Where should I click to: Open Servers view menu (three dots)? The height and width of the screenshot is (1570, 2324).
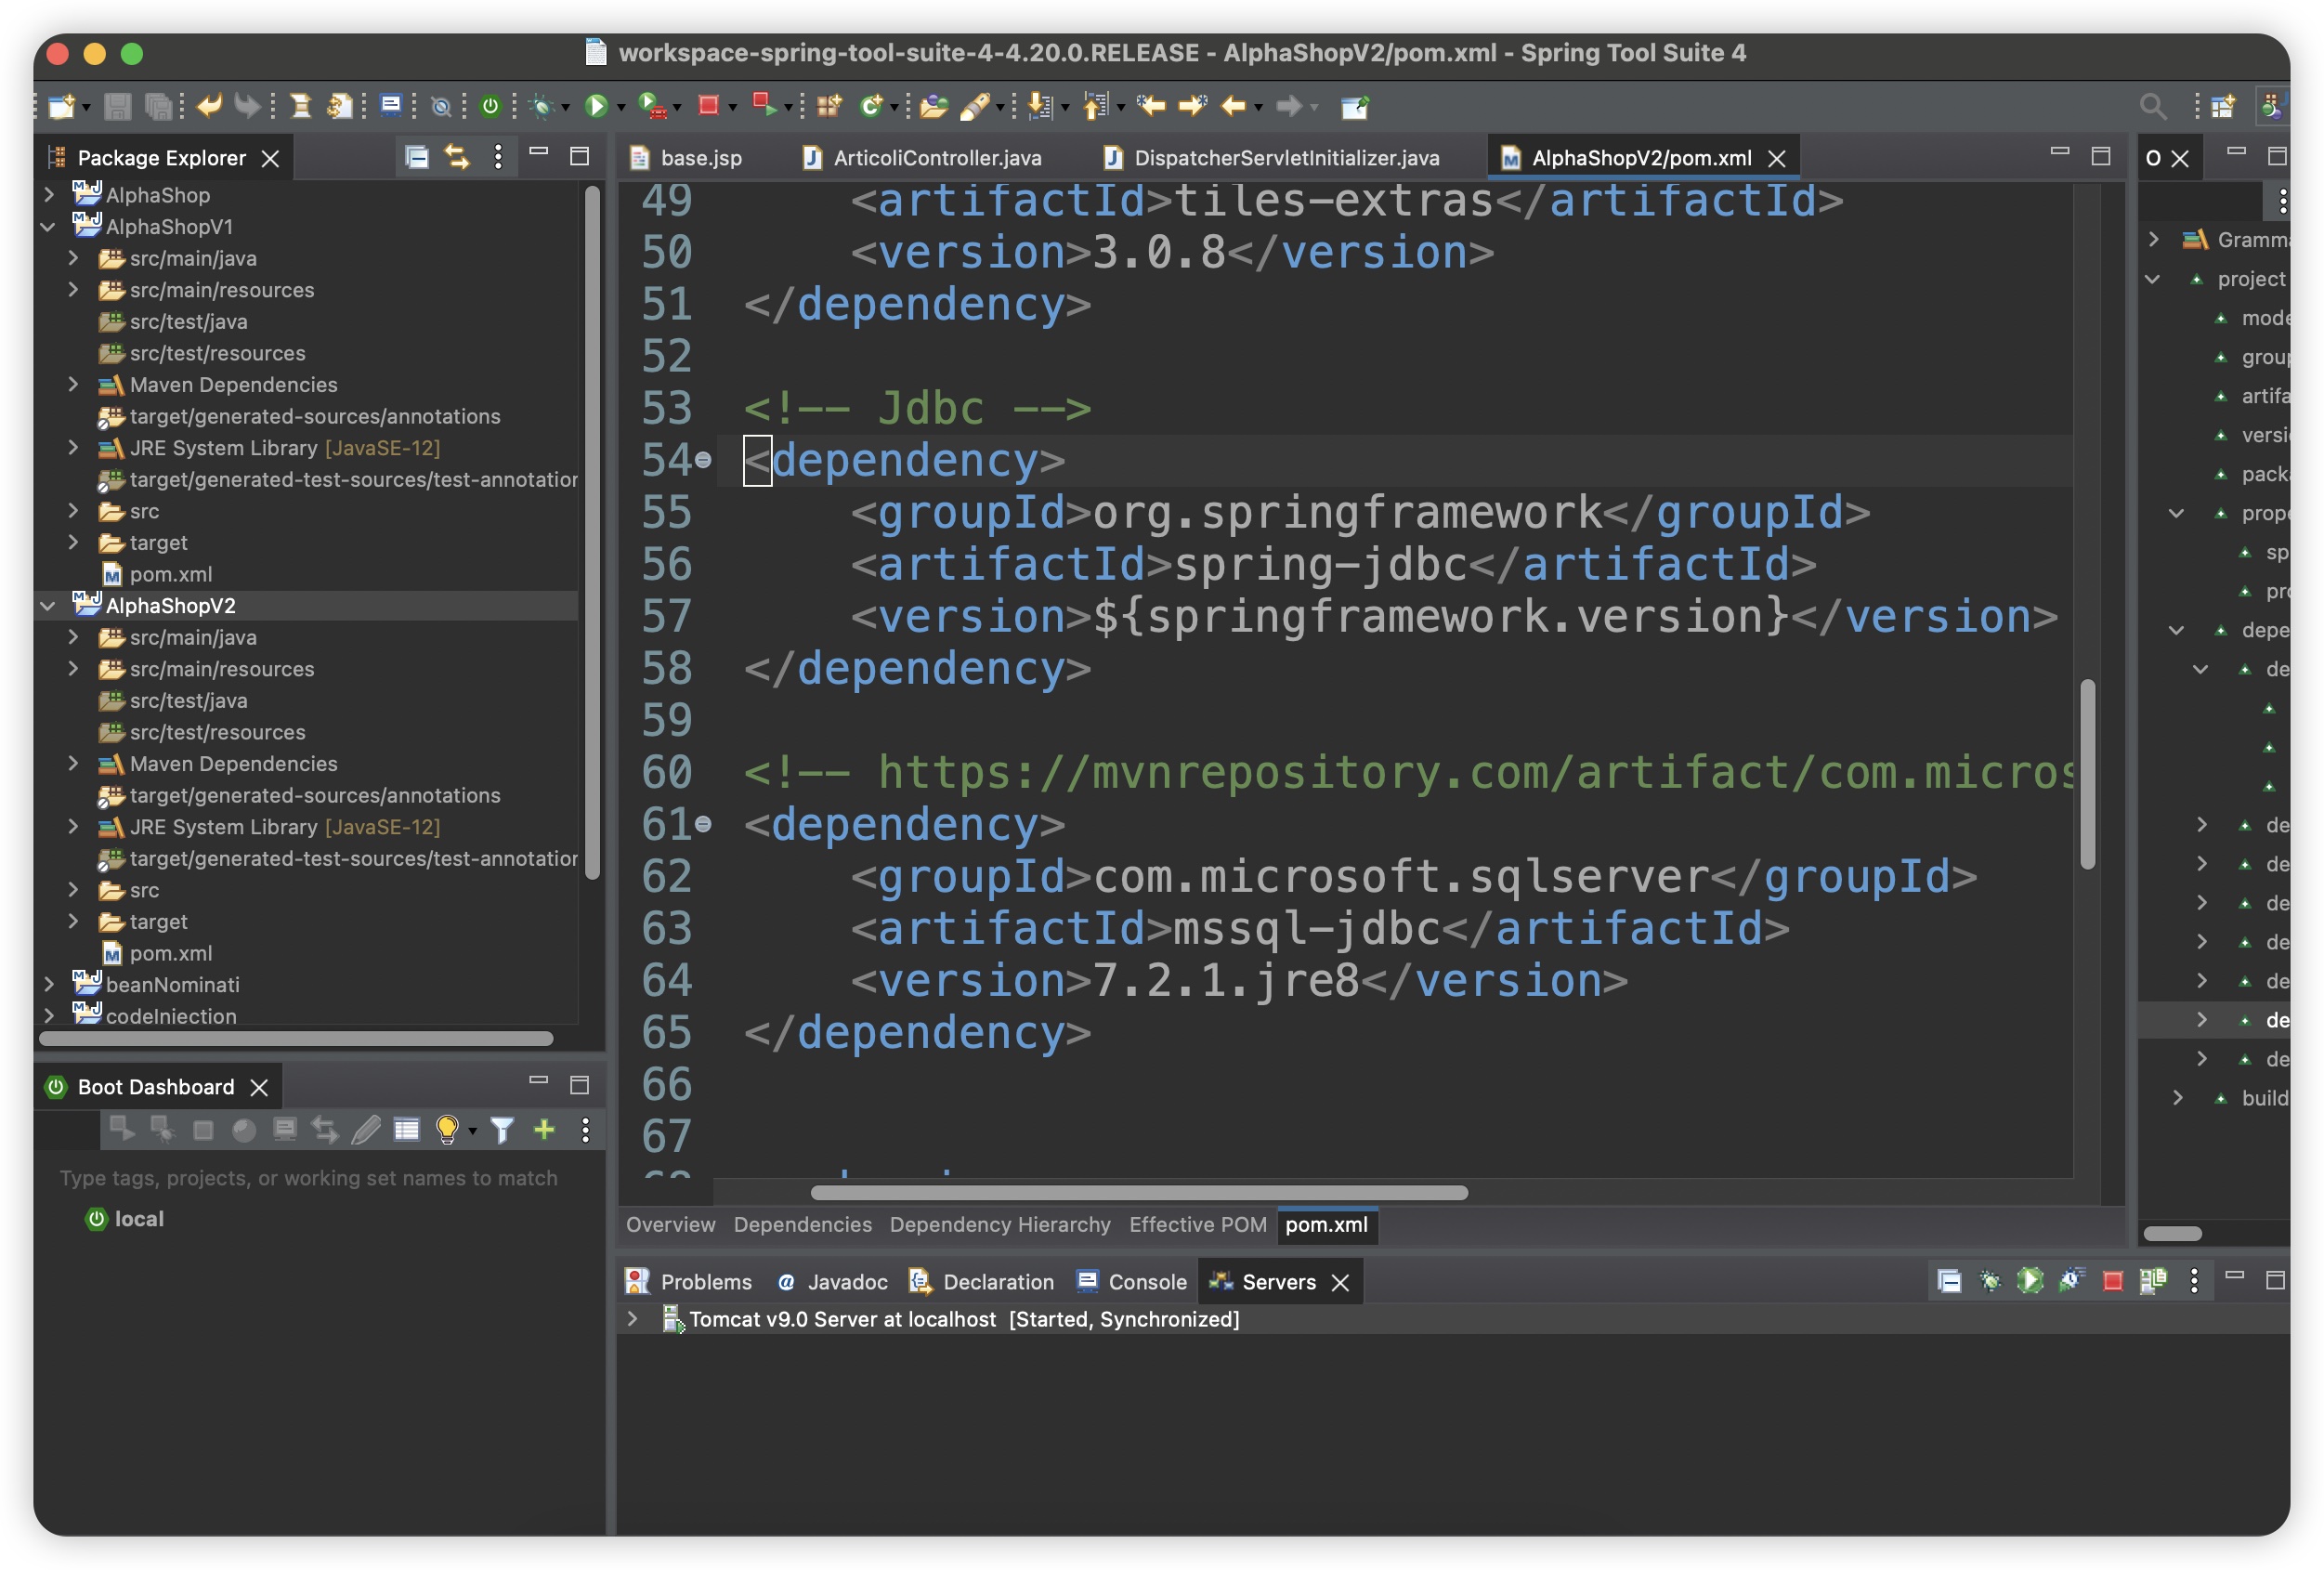tap(2194, 1281)
